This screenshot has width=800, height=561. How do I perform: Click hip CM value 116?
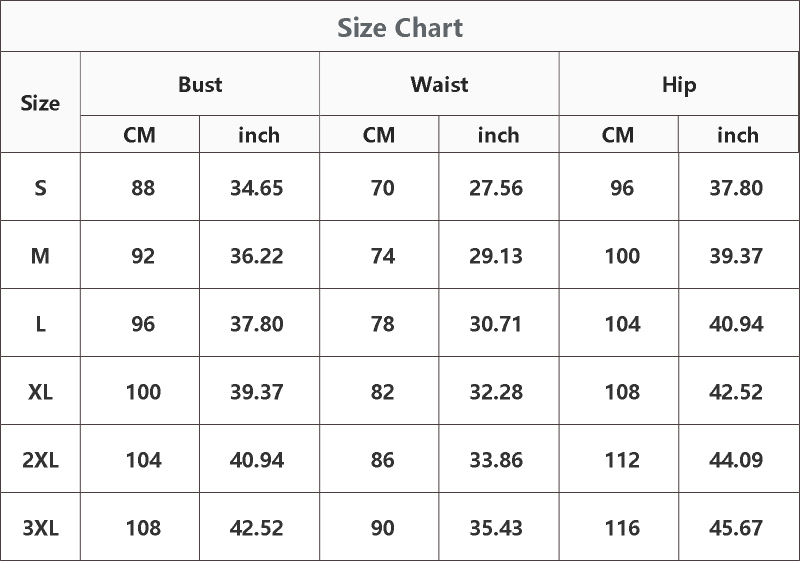click(622, 528)
